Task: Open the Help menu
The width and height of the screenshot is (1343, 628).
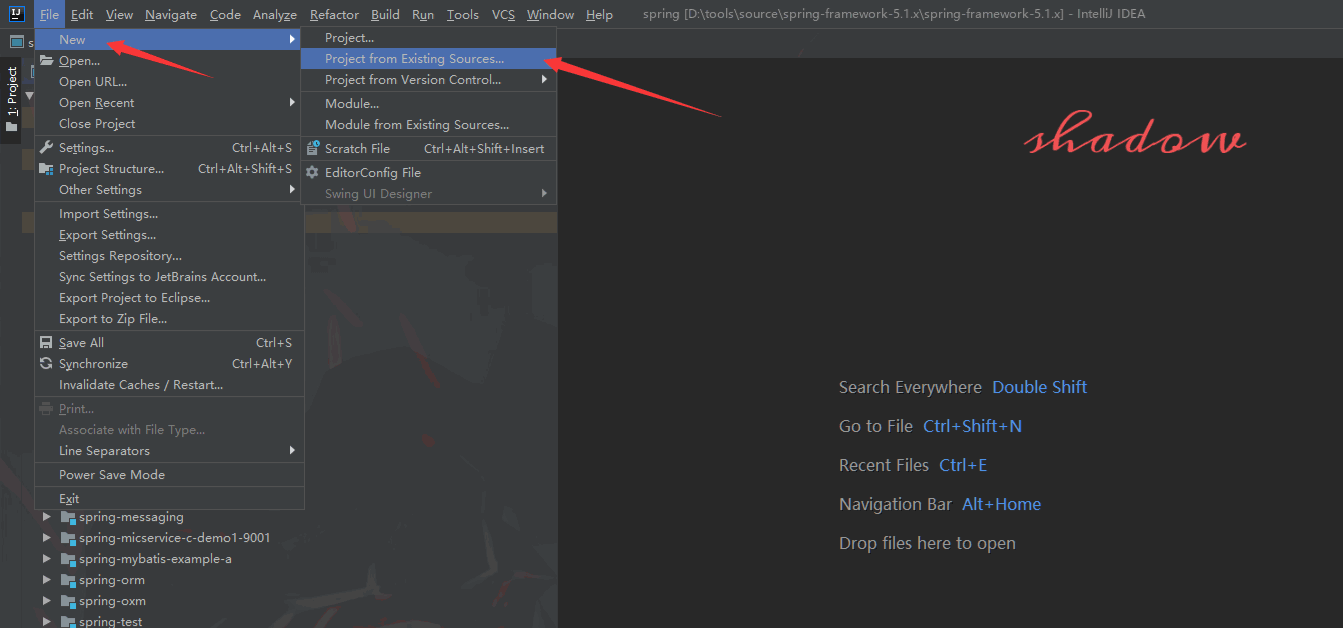Action: coord(599,14)
